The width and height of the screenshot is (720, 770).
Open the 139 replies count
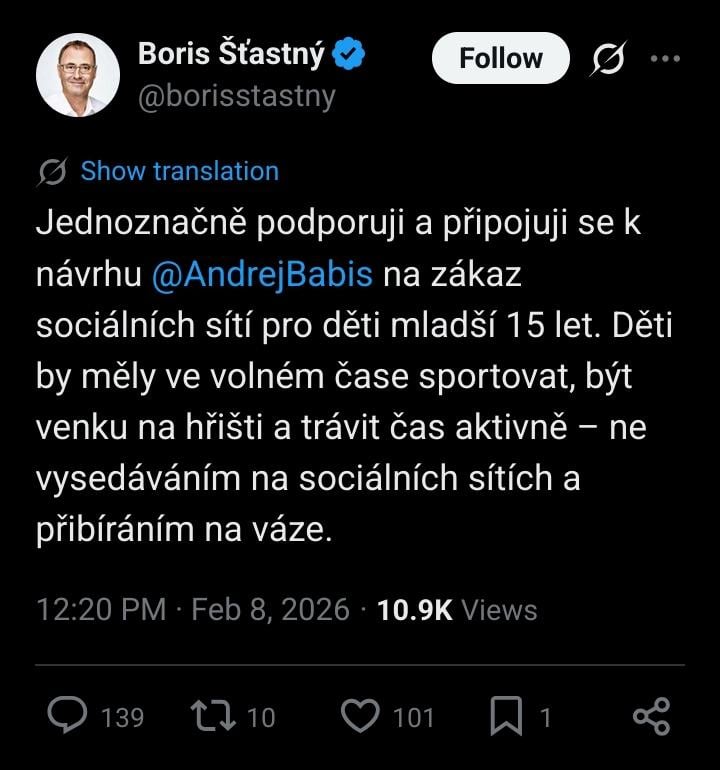click(122, 717)
